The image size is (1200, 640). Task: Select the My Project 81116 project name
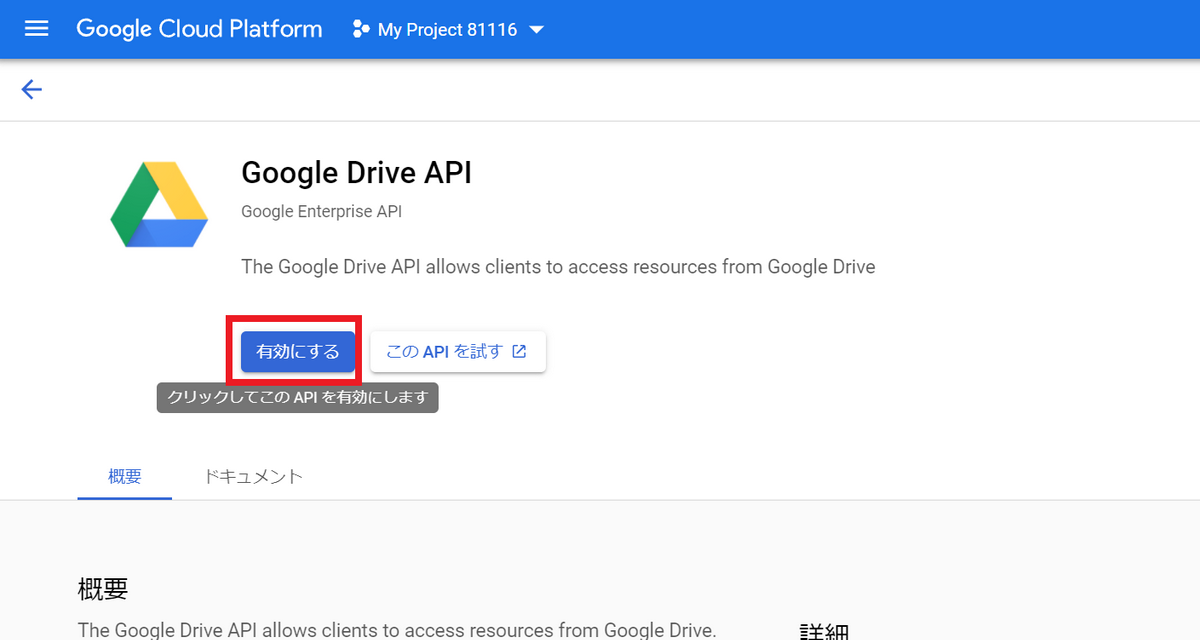click(x=447, y=30)
